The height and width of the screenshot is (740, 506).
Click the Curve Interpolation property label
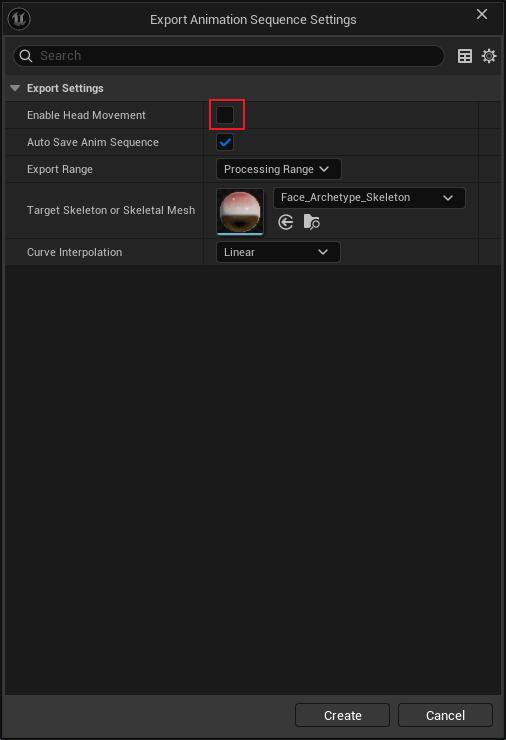coord(75,252)
